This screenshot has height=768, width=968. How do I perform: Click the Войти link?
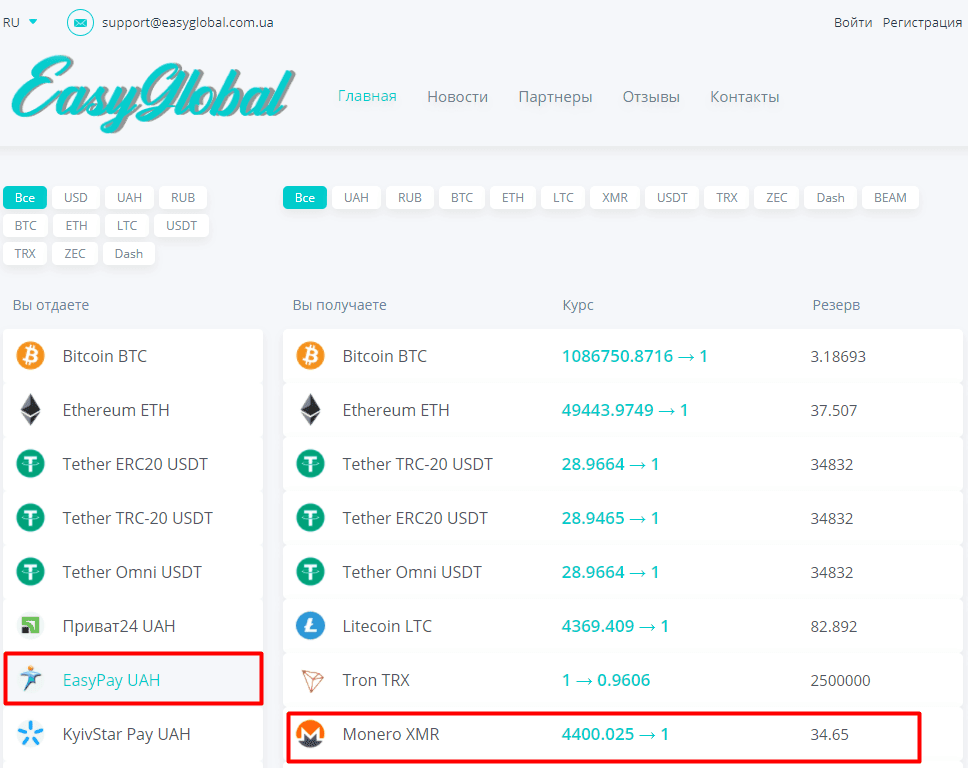(x=853, y=21)
